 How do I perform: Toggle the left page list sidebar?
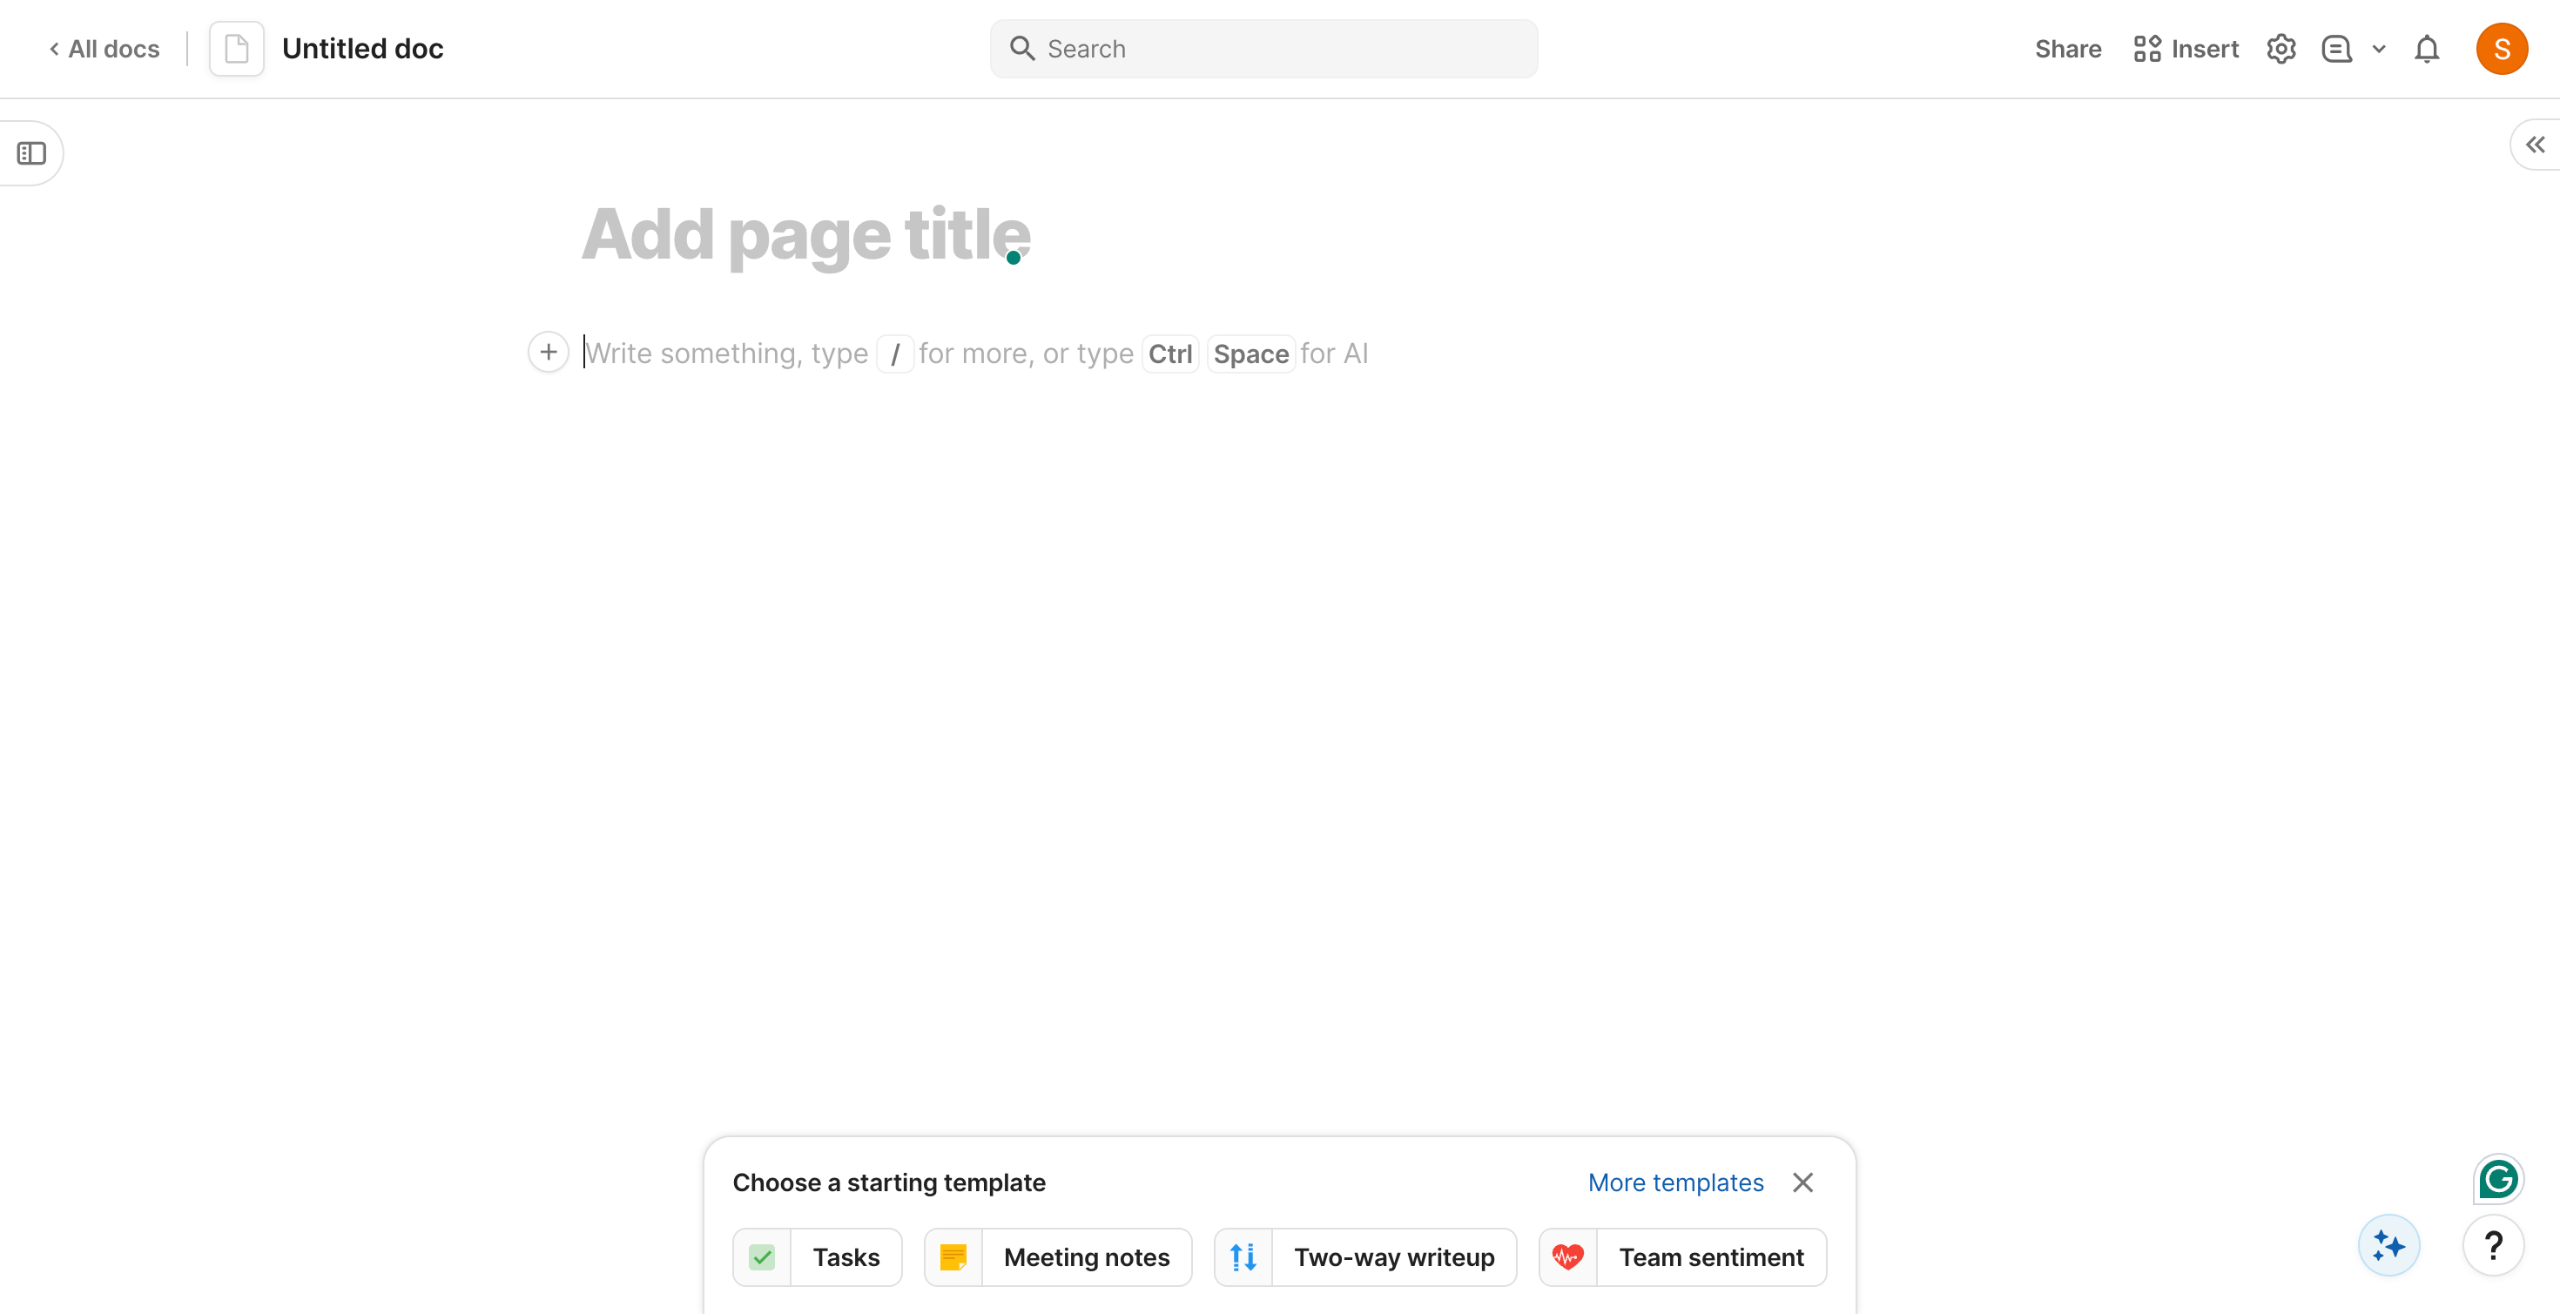[32, 153]
